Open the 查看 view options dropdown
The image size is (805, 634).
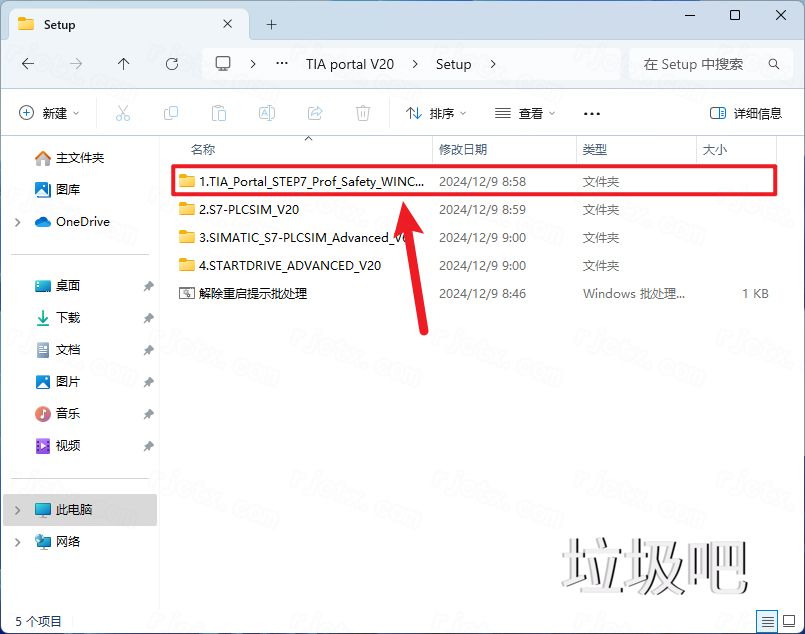click(525, 113)
